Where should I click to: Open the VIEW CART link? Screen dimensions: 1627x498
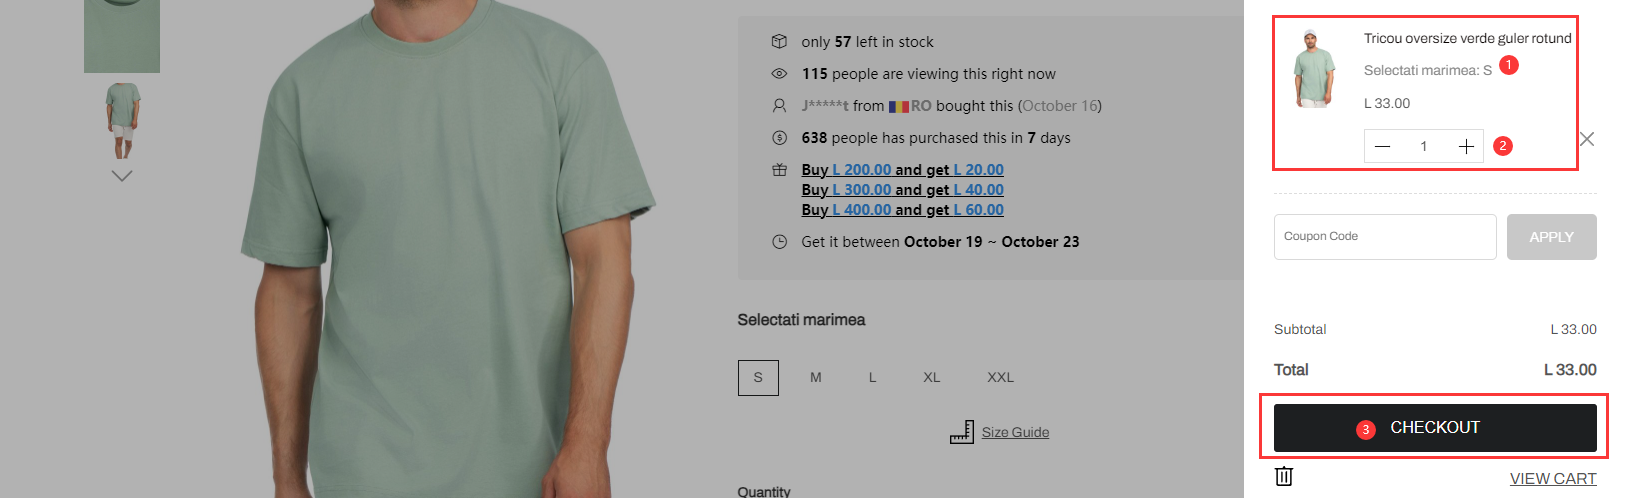(x=1552, y=479)
